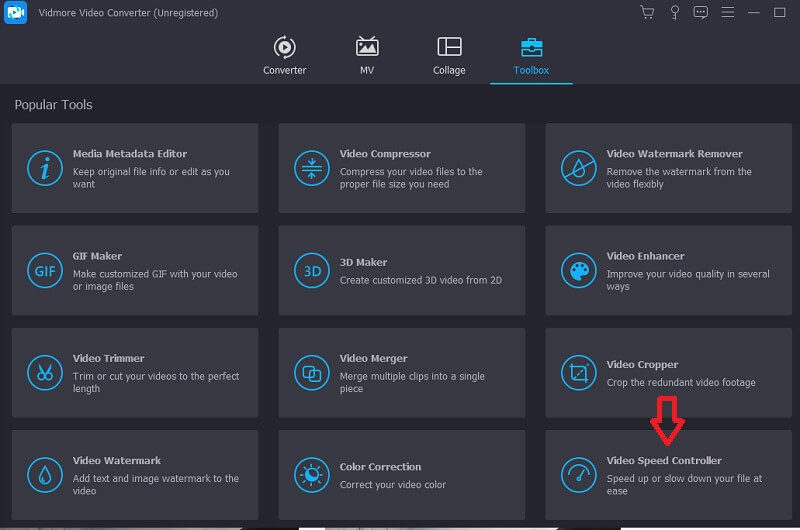Launch the Video Watermark tool

point(134,475)
